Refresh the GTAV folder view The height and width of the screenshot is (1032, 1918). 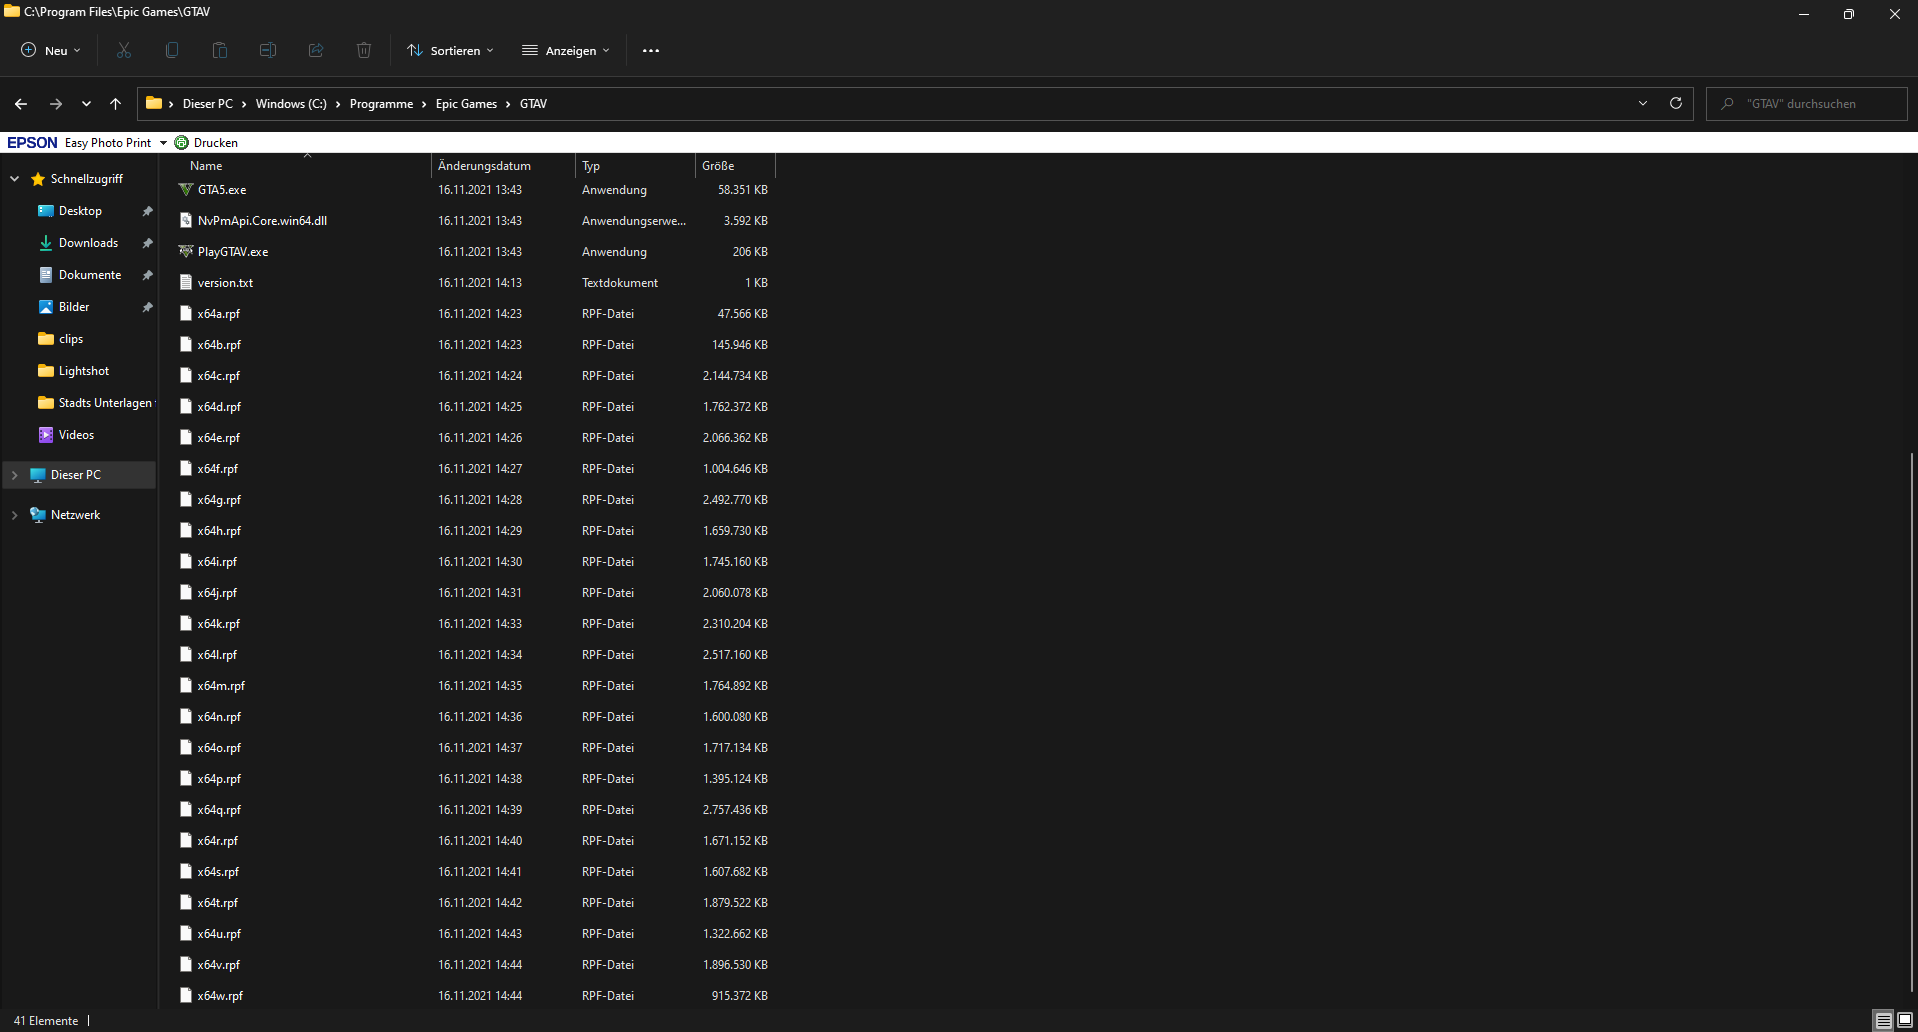click(x=1676, y=103)
